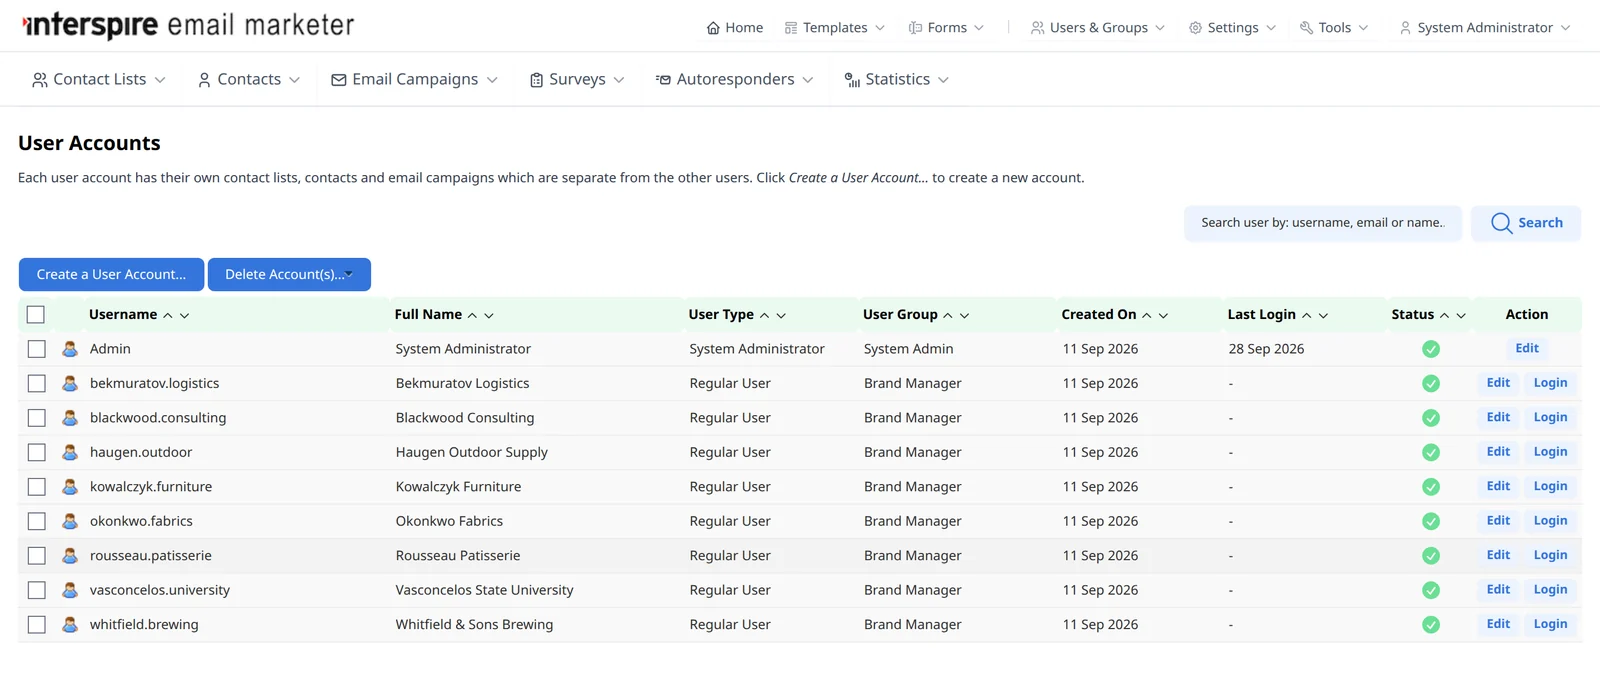Click the Templates icon in top navigation
Viewport: 1600px width, 678px height.
tap(791, 28)
